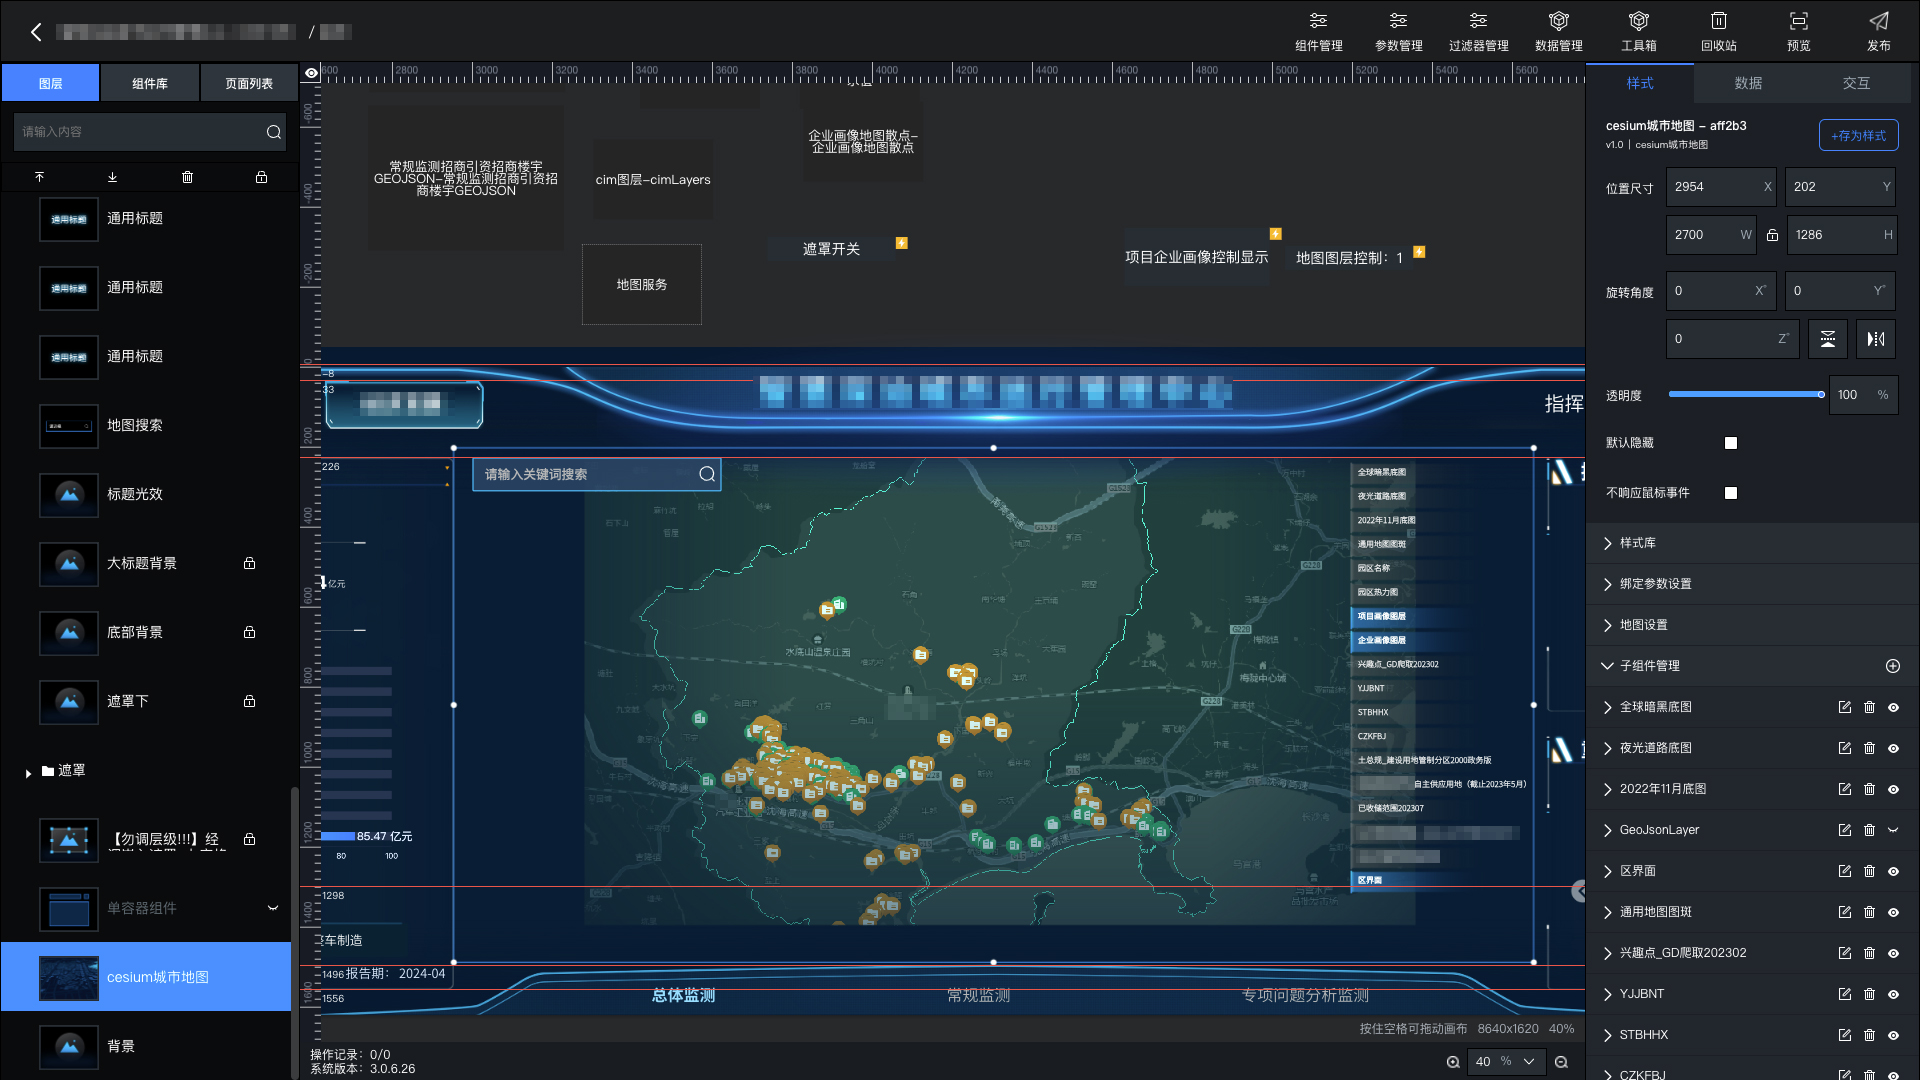Open 工具箱 from top toolbar
The image size is (1920, 1080).
point(1638,32)
